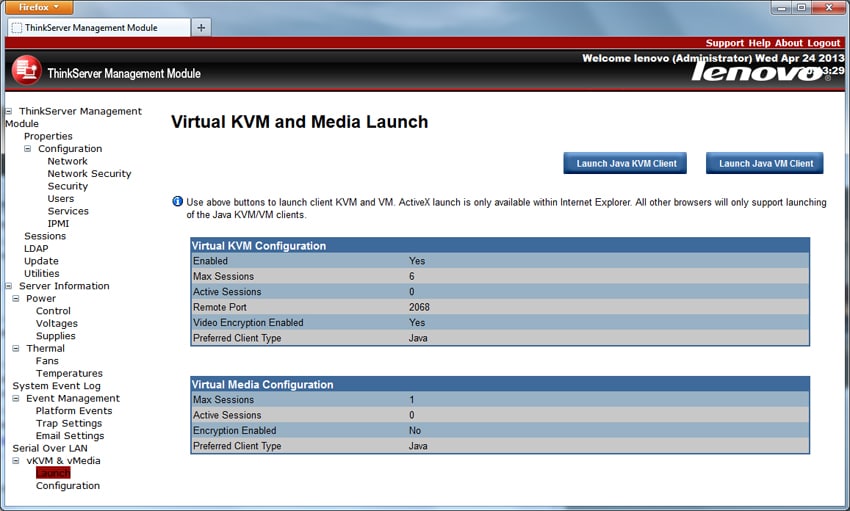Click the Event Management tree label
The width and height of the screenshot is (850, 511).
tap(73, 398)
